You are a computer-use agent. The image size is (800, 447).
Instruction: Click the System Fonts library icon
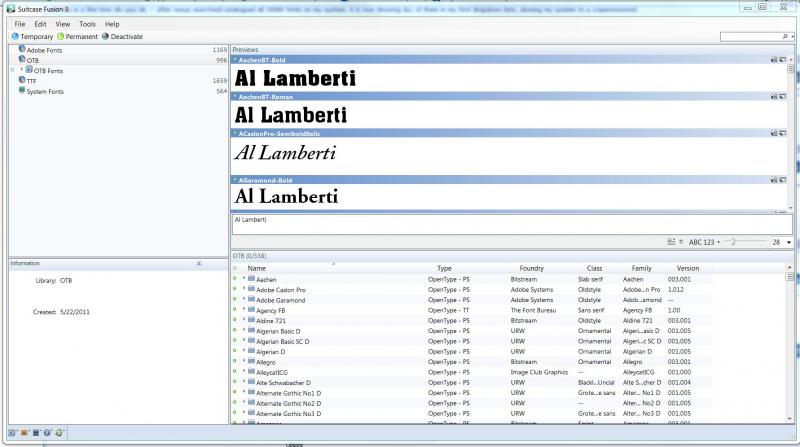(22, 90)
